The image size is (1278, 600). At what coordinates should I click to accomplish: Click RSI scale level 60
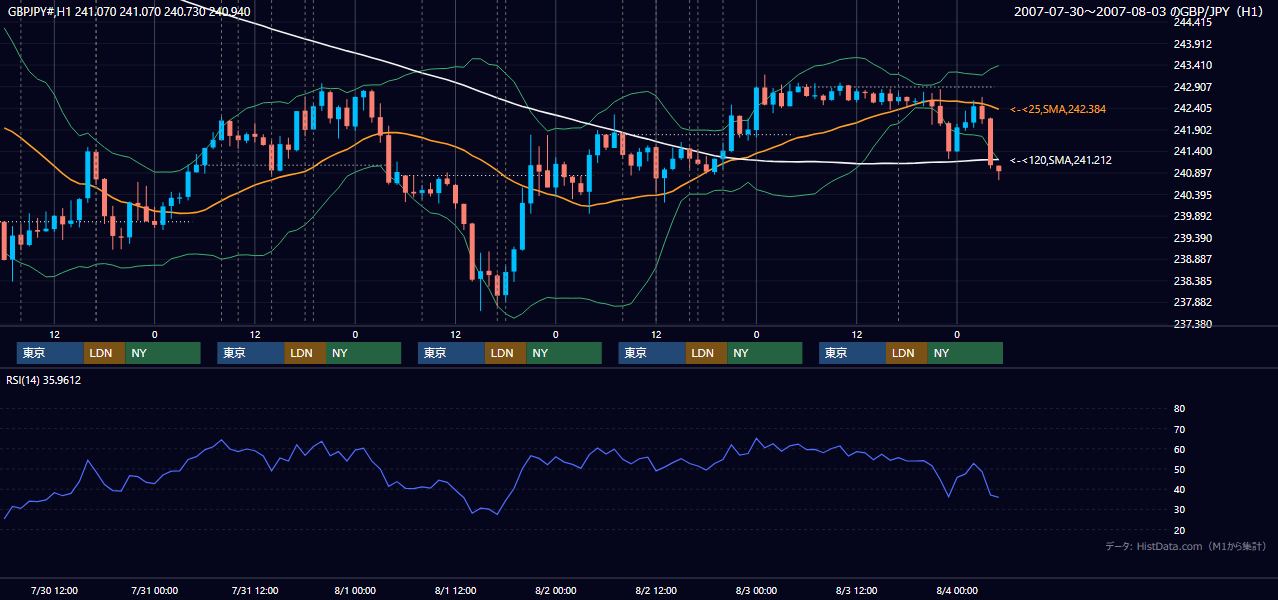pyautogui.click(x=1179, y=449)
